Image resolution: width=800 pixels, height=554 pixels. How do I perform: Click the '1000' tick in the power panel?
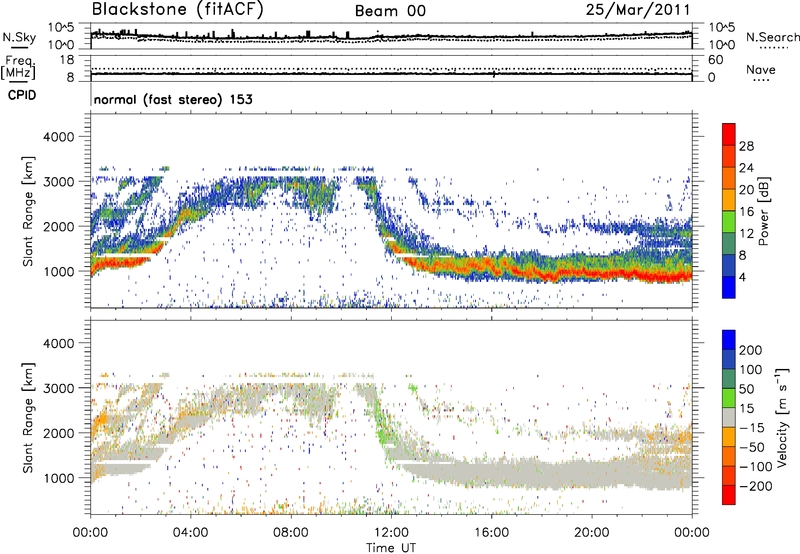click(x=58, y=271)
